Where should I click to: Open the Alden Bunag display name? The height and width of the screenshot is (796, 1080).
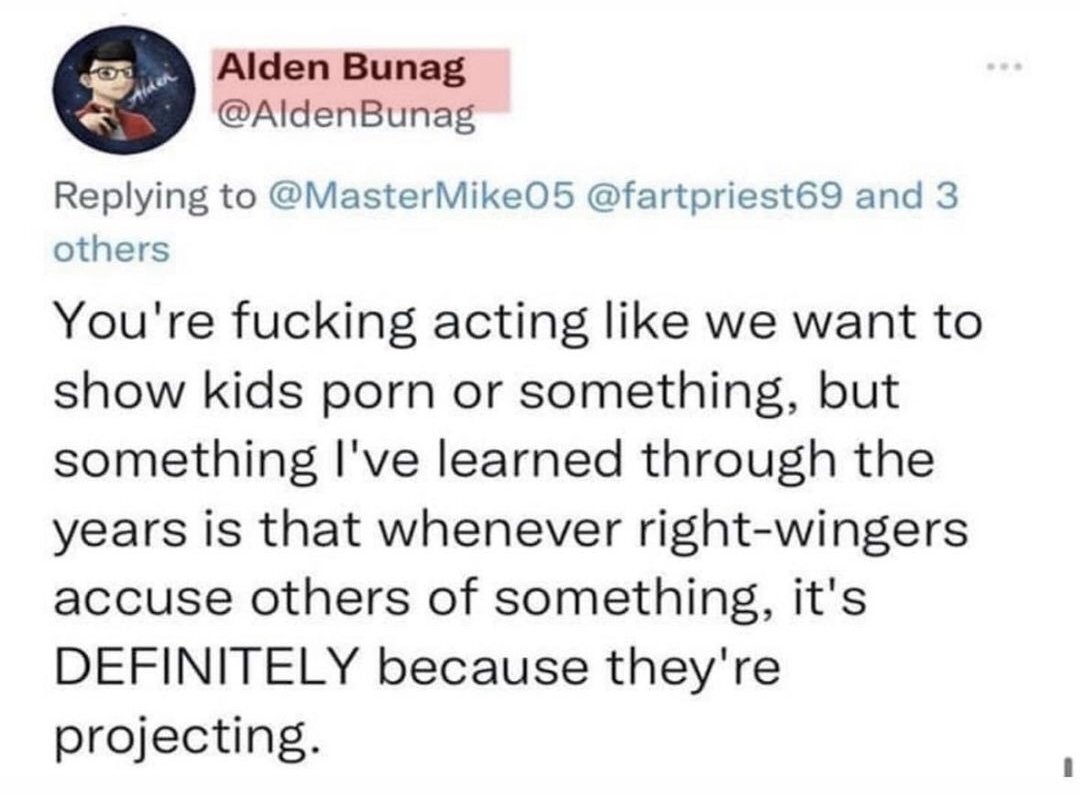click(342, 69)
